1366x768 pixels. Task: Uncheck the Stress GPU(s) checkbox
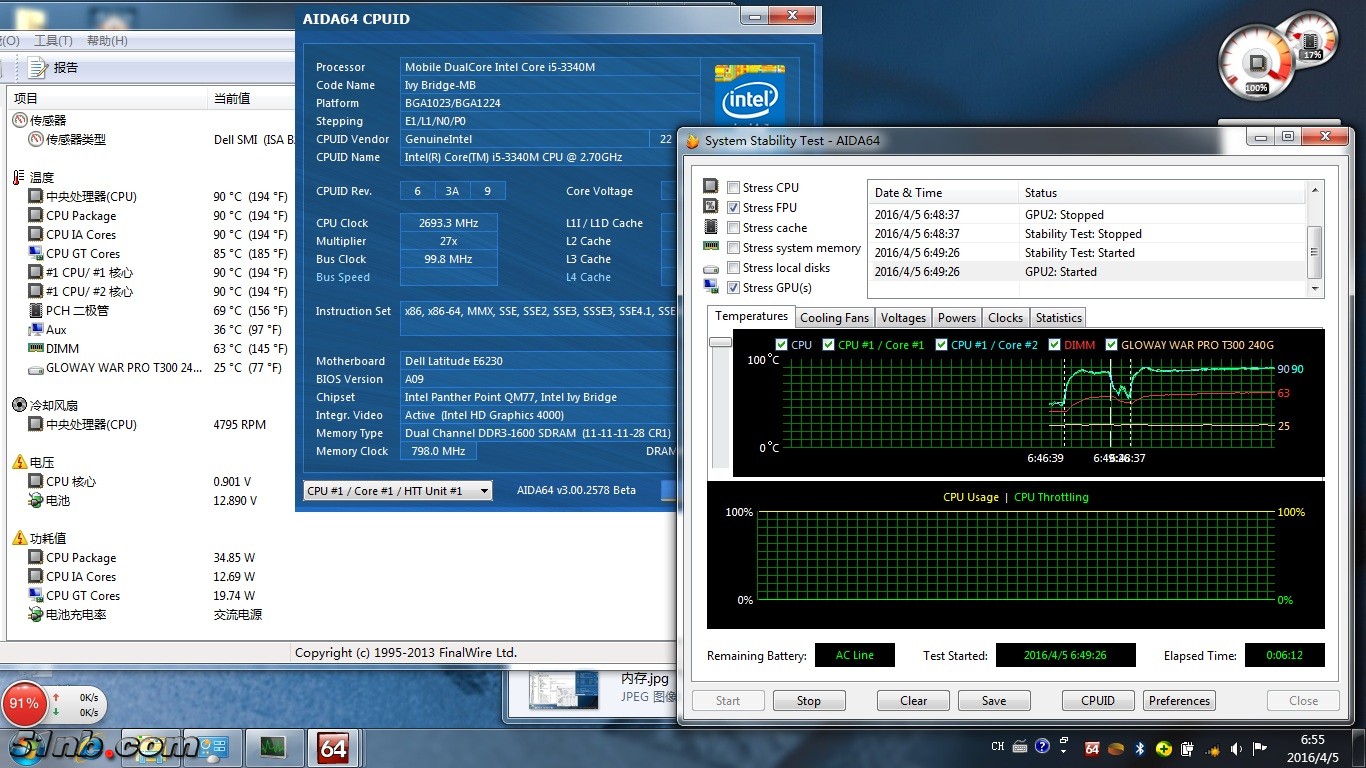coord(734,288)
